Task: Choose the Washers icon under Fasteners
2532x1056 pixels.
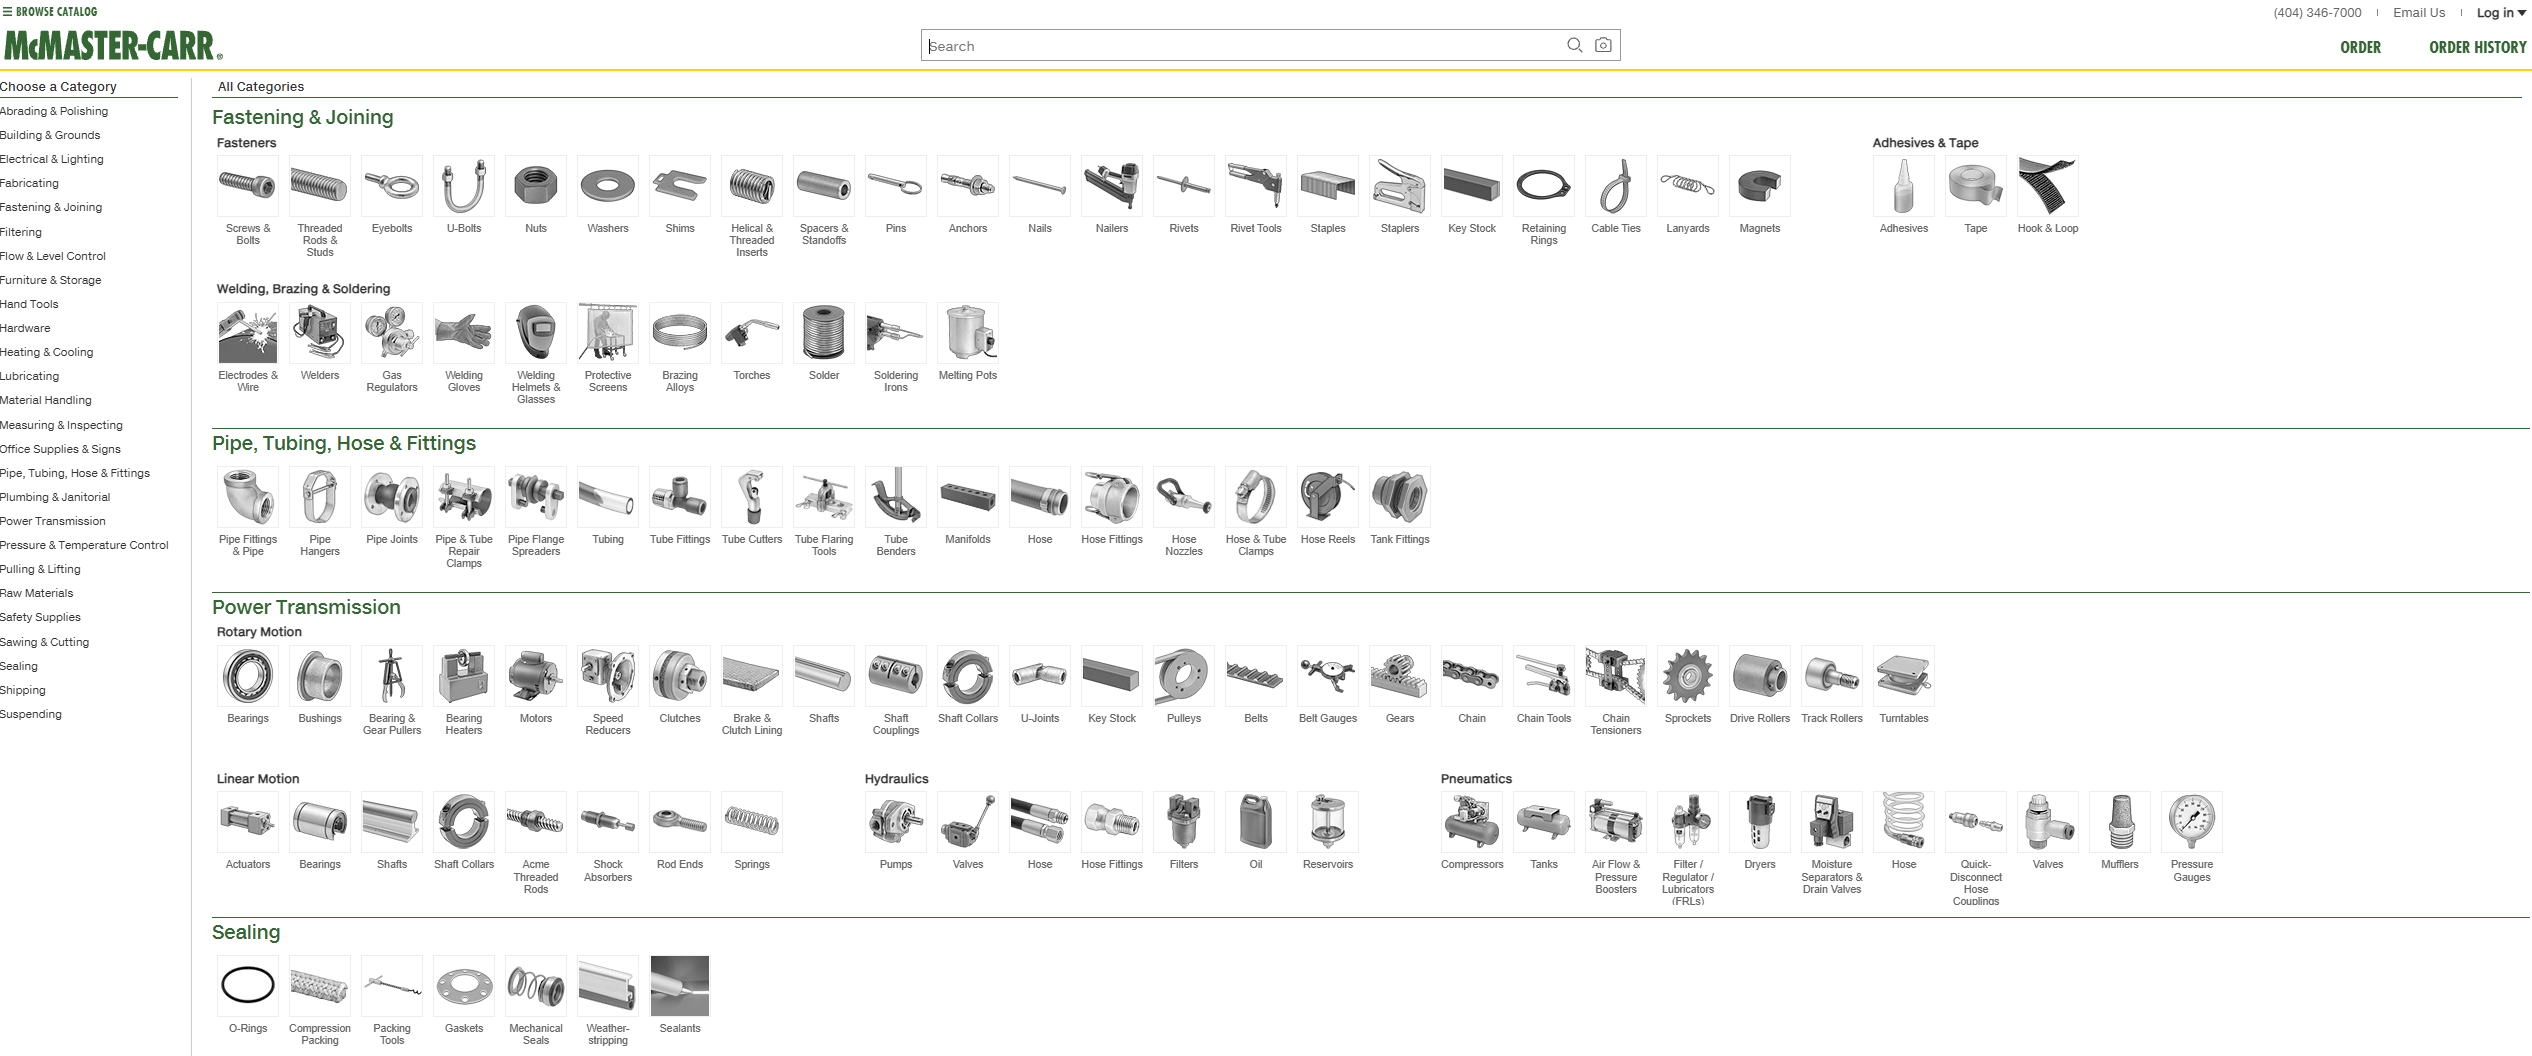Action: (x=608, y=186)
